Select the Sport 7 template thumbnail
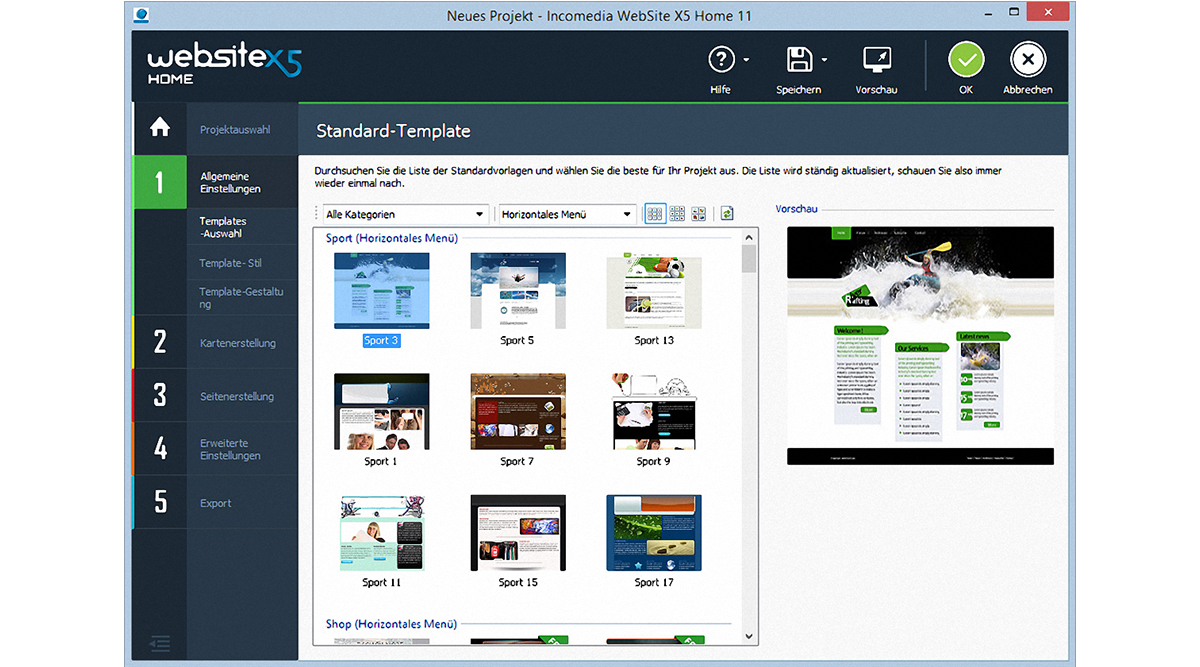Viewport: 1200px width, 667px height. pos(517,412)
